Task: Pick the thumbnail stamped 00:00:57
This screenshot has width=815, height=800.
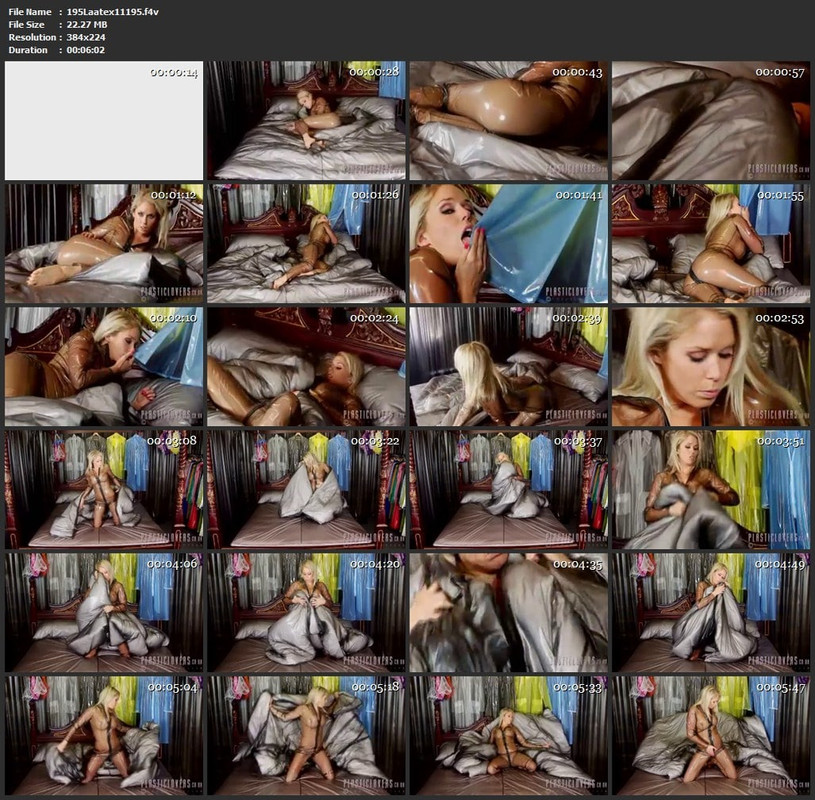Action: click(711, 121)
